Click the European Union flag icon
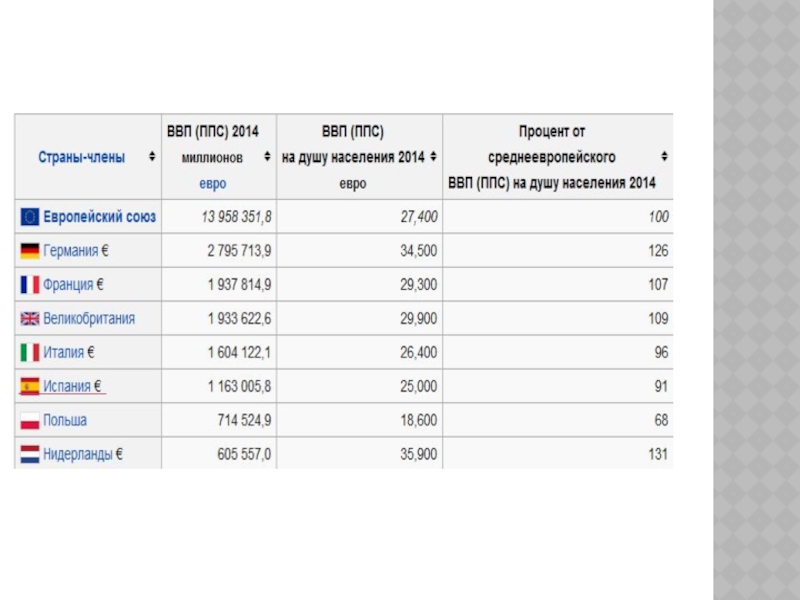The image size is (800, 600). tap(29, 217)
